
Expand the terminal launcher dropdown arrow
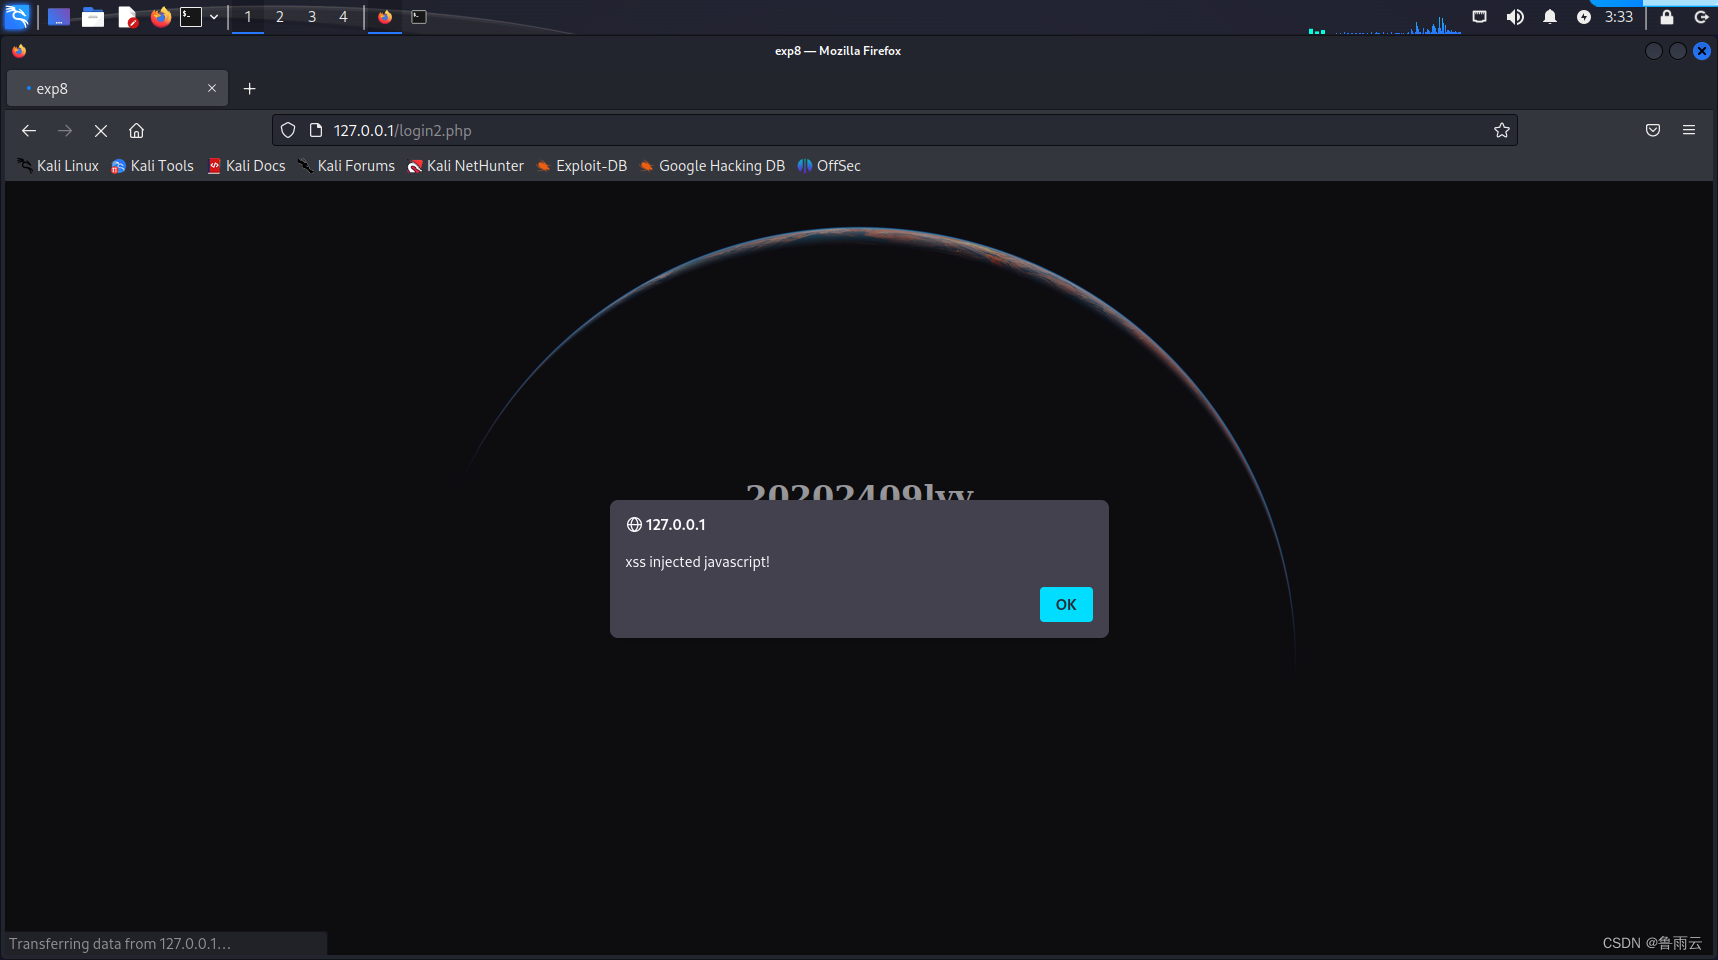pos(214,17)
